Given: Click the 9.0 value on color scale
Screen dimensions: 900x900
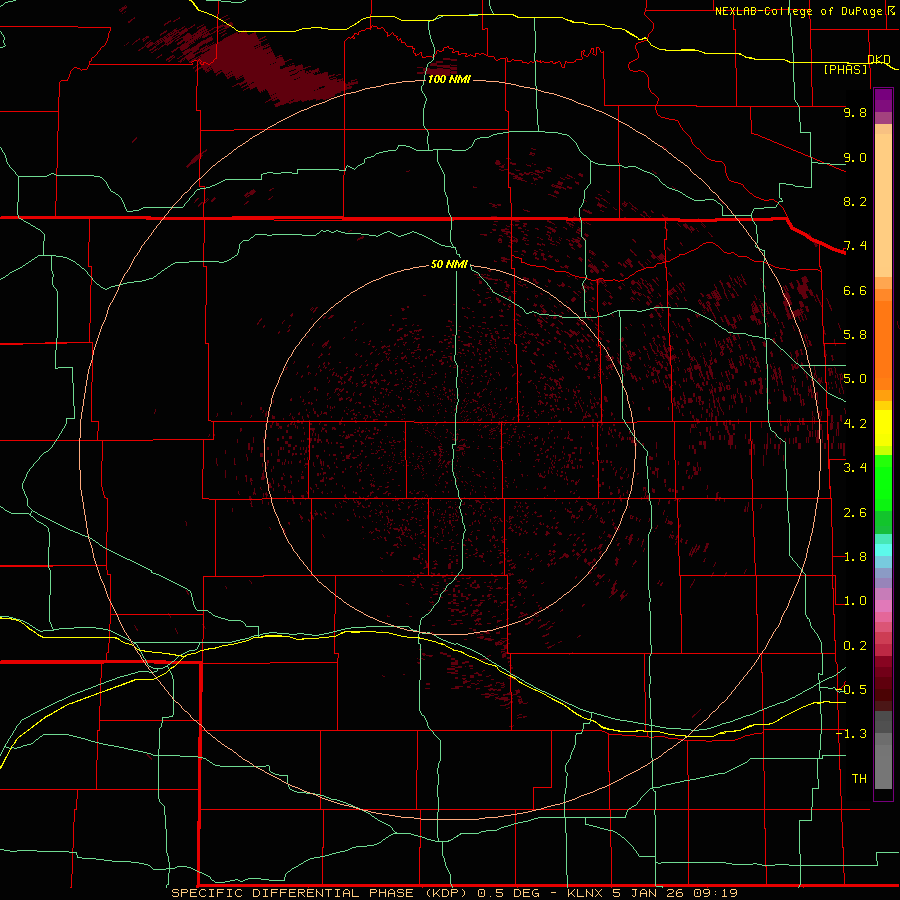Looking at the screenshot, I should [855, 157].
